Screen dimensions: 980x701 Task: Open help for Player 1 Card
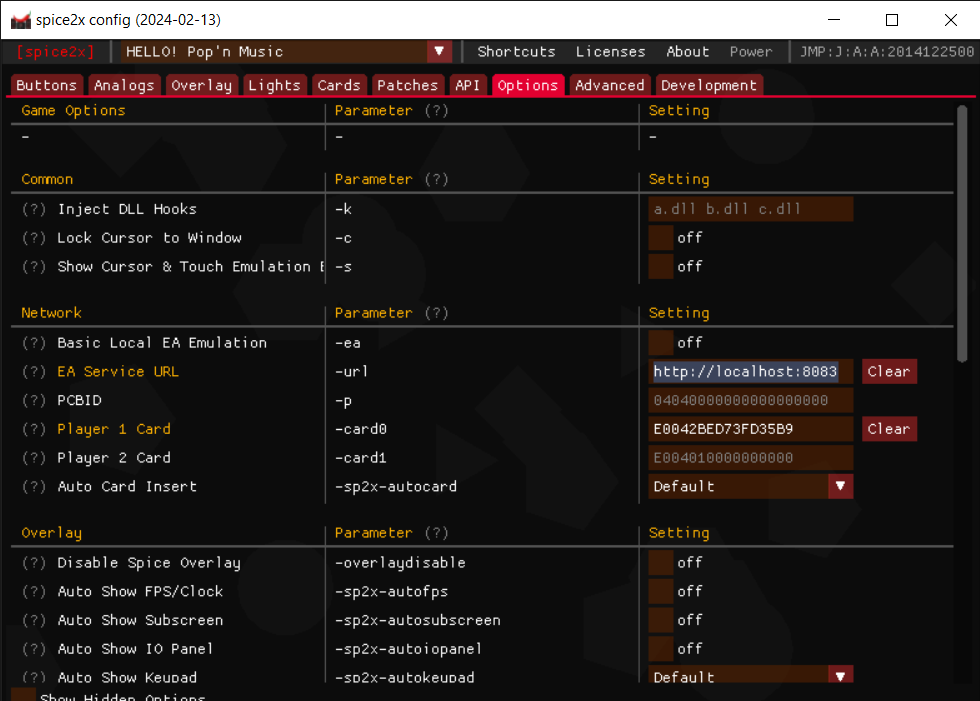point(33,428)
